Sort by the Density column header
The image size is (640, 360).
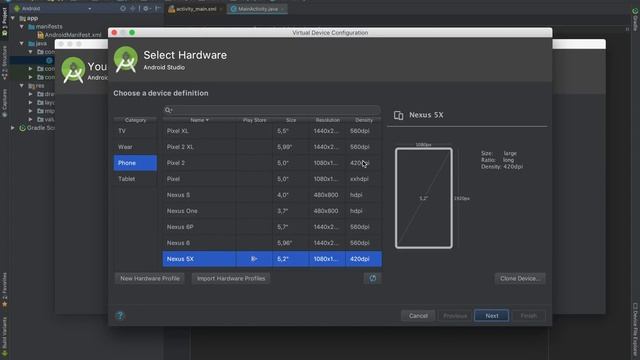(x=364, y=120)
